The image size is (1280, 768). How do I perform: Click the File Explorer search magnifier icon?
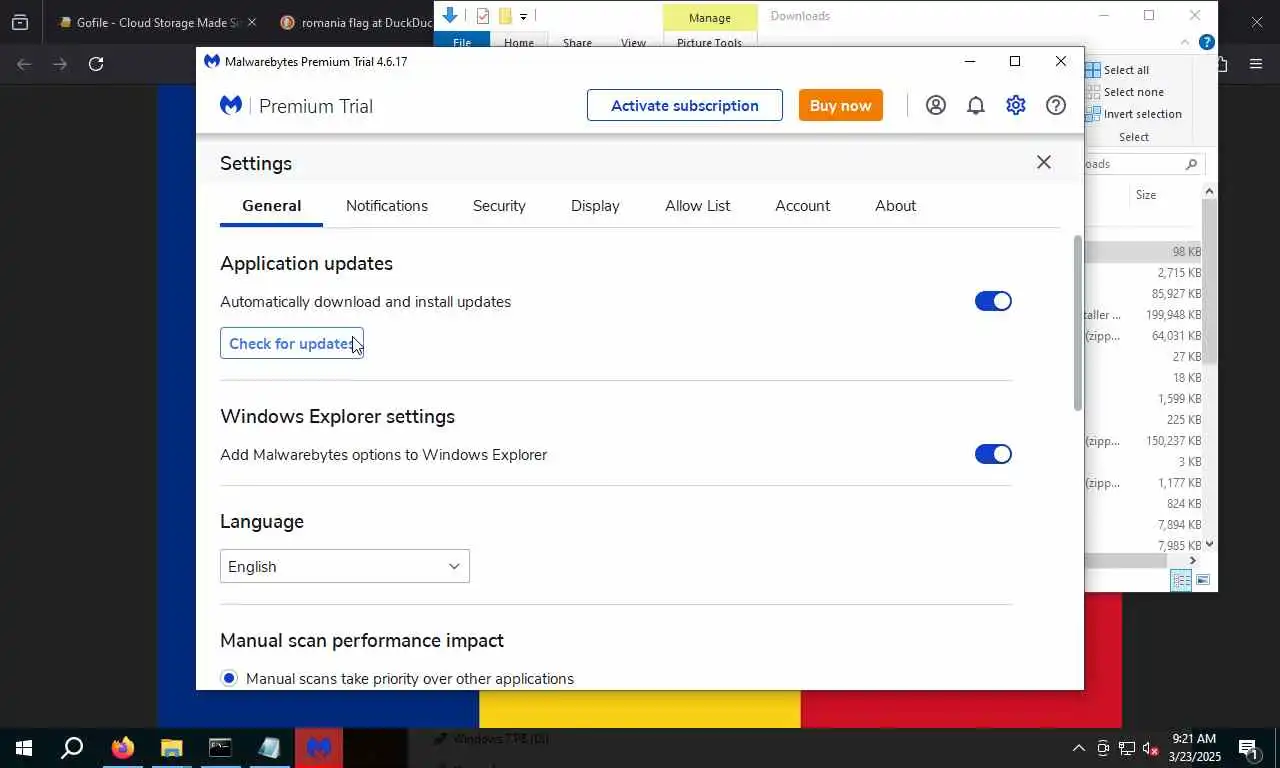[1191, 164]
